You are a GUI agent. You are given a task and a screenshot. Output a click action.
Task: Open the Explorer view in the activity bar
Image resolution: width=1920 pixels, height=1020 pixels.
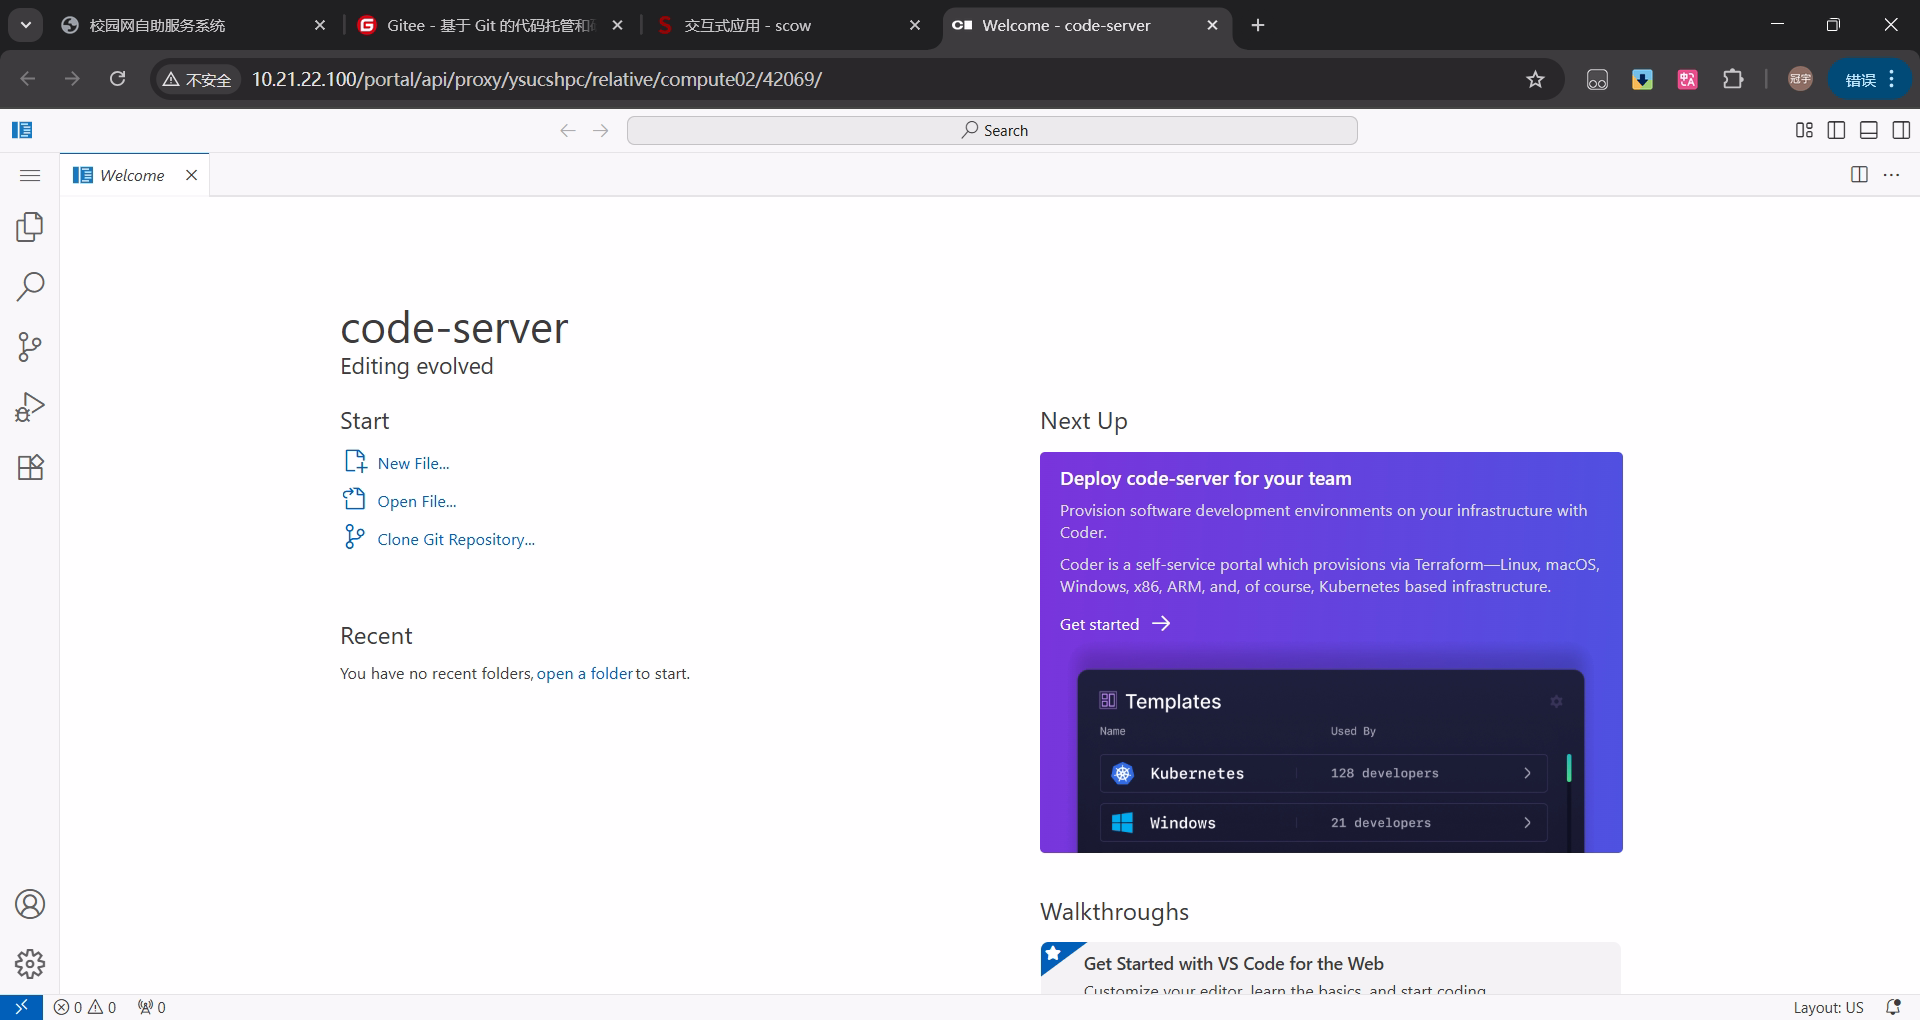click(x=29, y=227)
